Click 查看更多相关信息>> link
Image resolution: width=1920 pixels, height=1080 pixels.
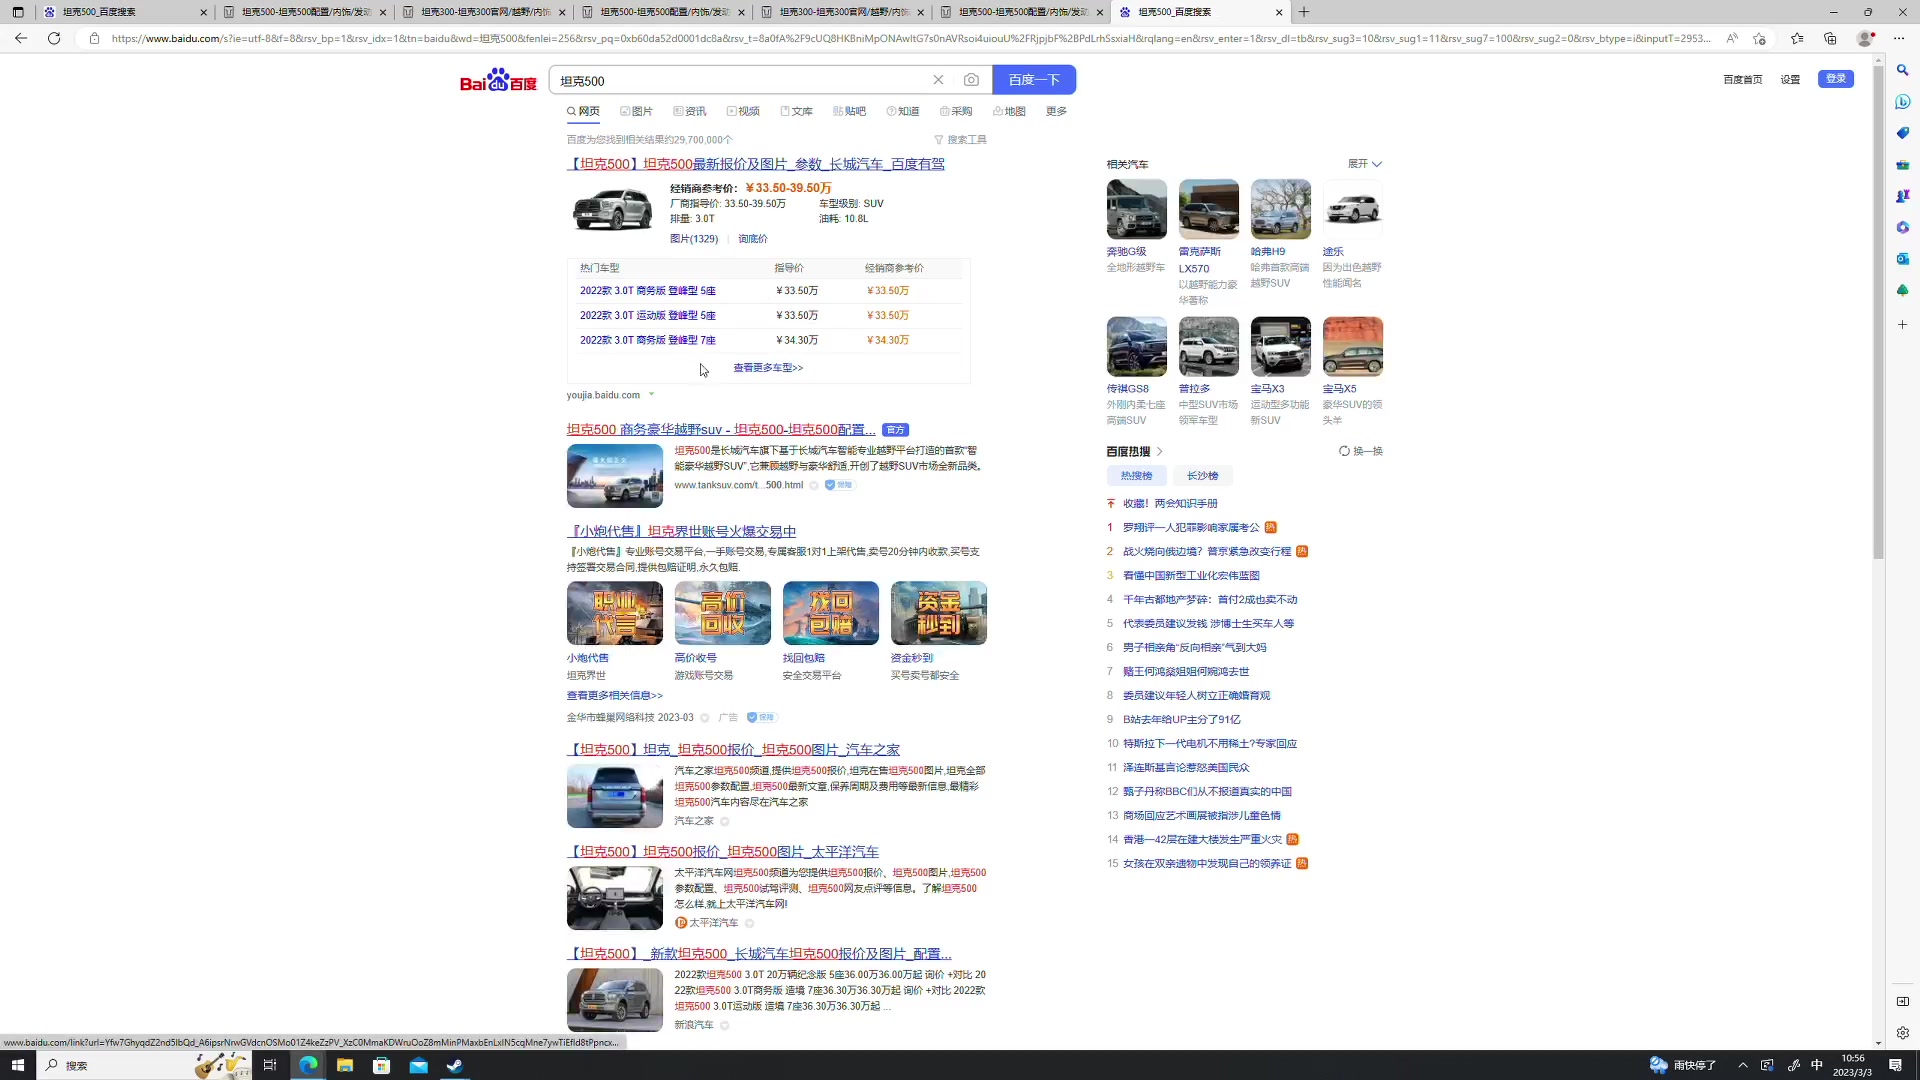[x=614, y=696]
